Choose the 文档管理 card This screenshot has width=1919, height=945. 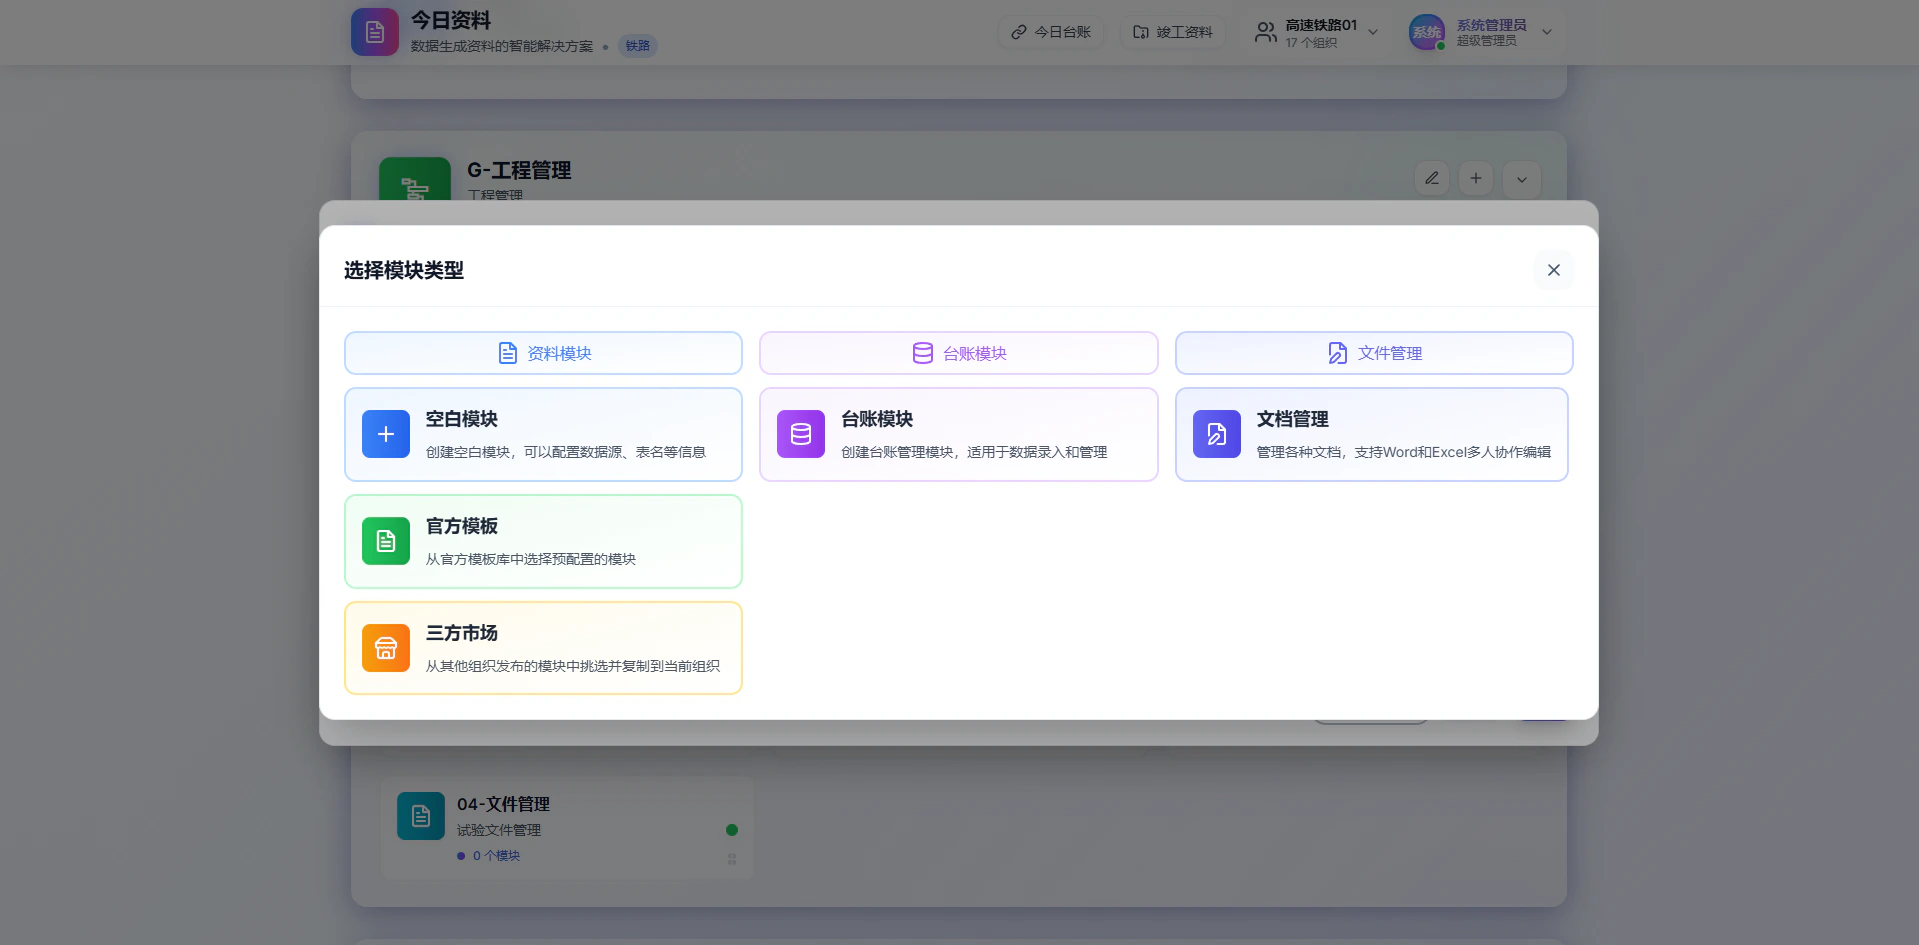click(1372, 434)
